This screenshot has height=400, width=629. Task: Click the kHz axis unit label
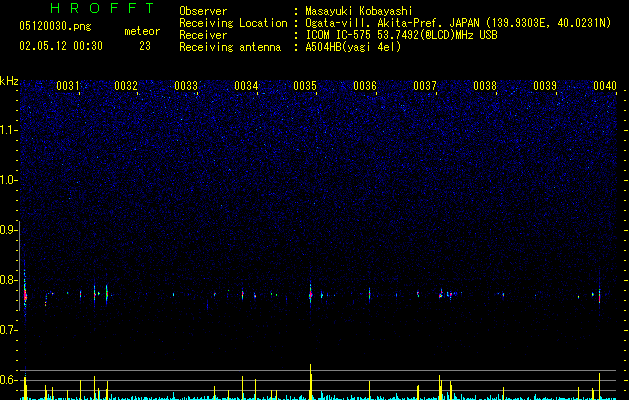tap(9, 81)
